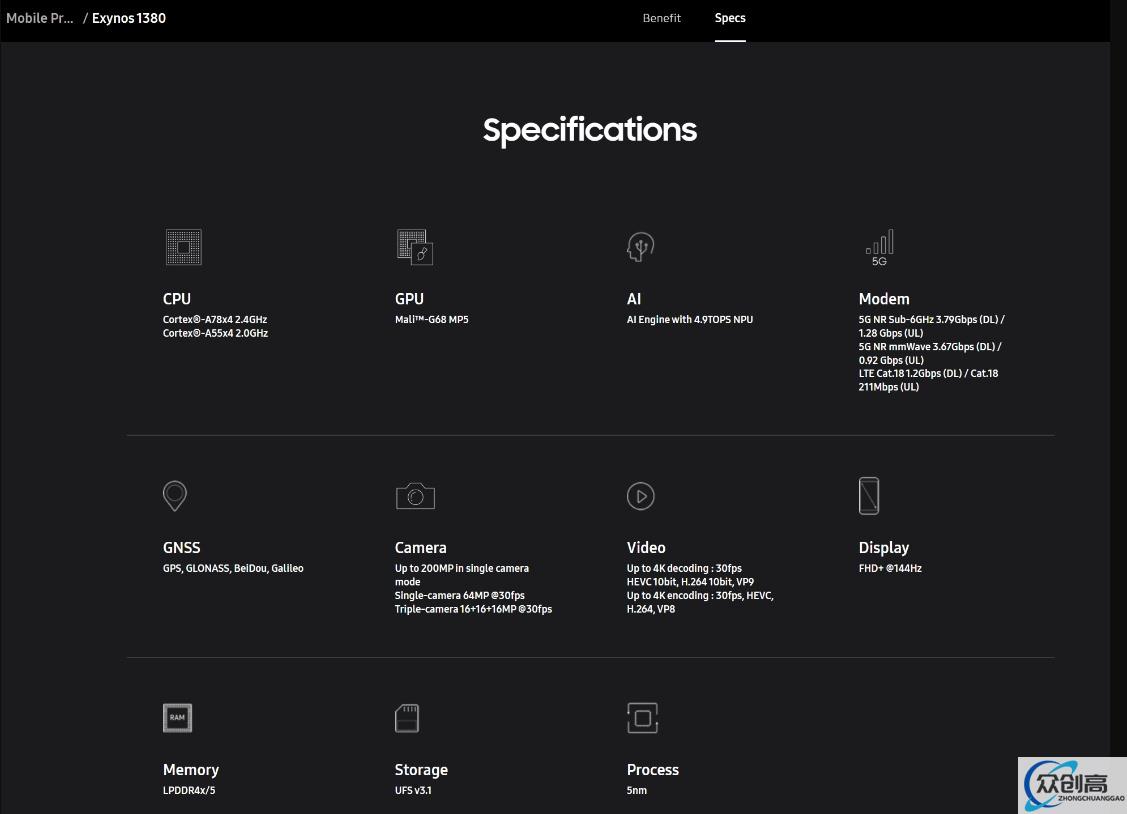Open the Mobile Pr... breadcrumb link
This screenshot has width=1127, height=814.
click(40, 18)
